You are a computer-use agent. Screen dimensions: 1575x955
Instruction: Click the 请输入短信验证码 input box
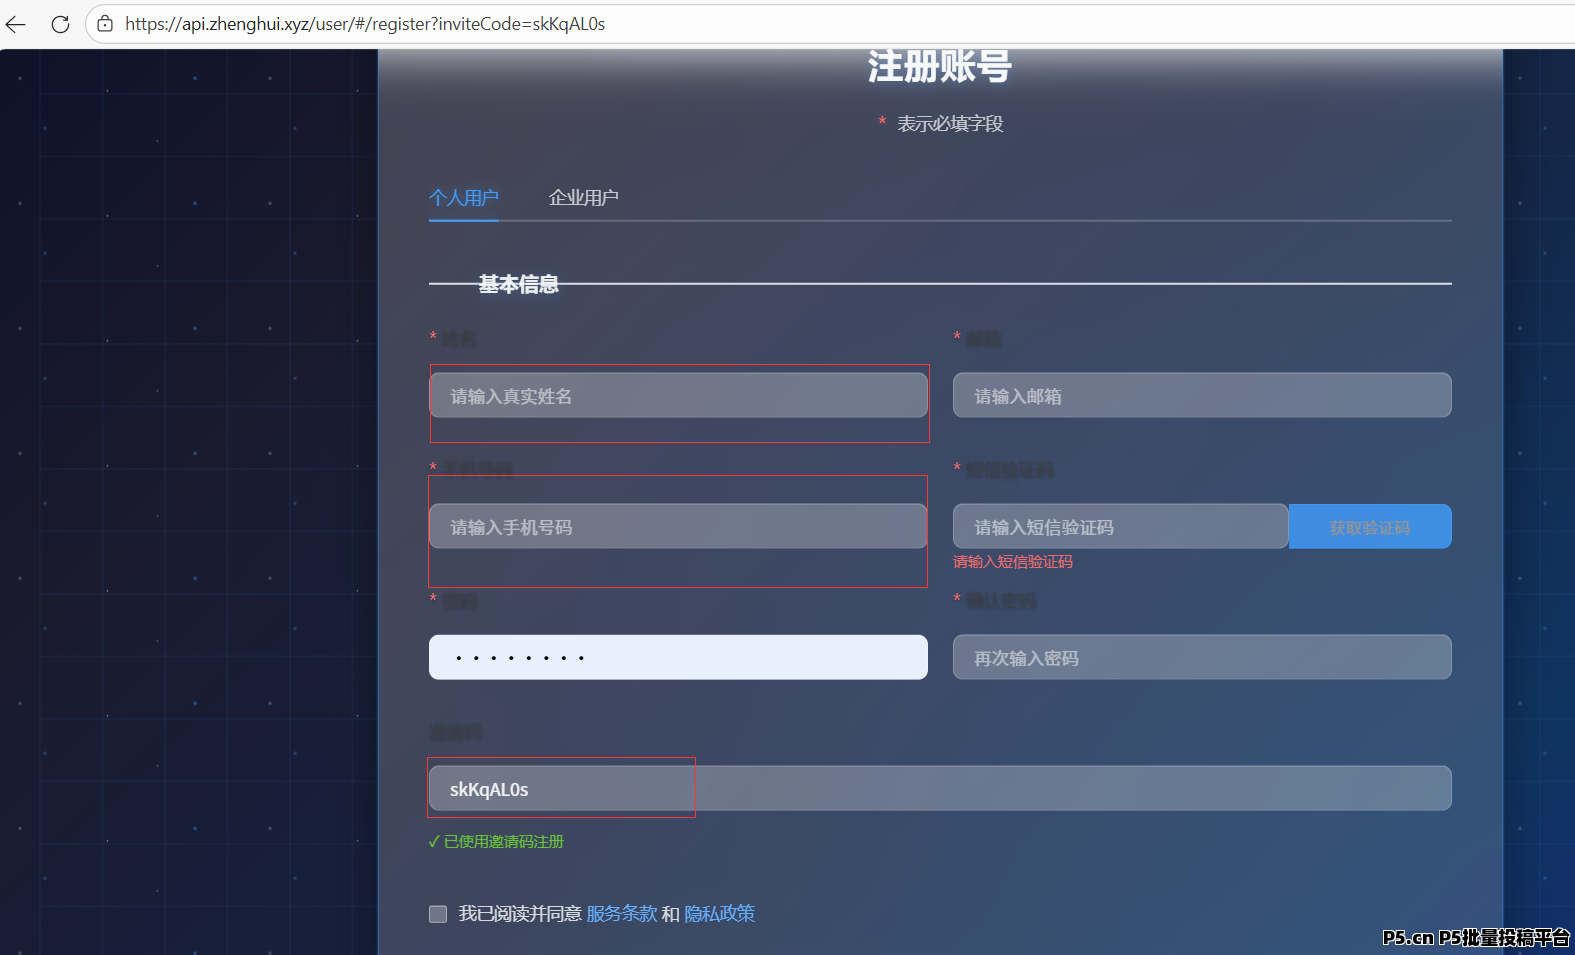point(1119,527)
